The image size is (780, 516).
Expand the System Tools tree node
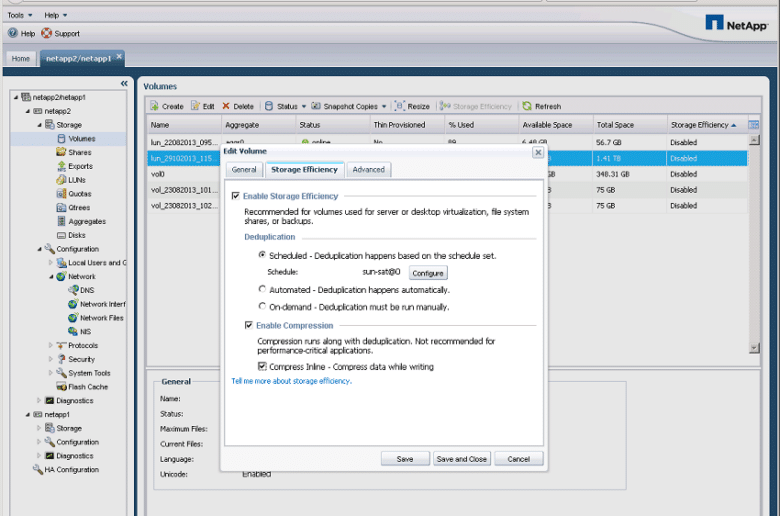point(51,373)
